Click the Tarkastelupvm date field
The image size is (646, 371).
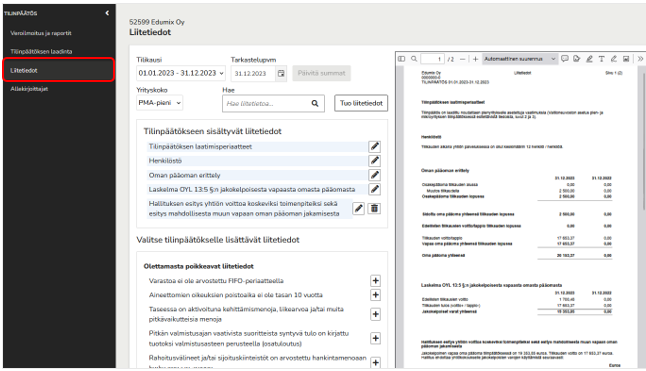tap(253, 74)
